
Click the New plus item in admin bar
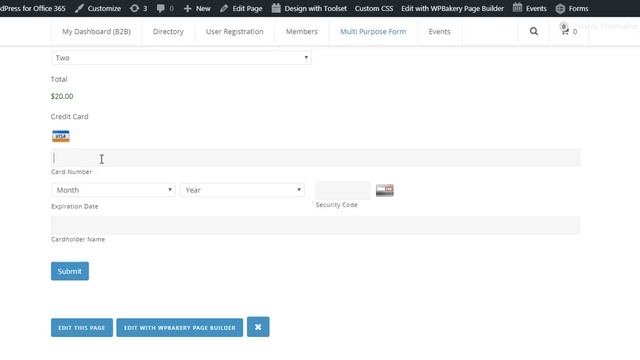click(197, 8)
